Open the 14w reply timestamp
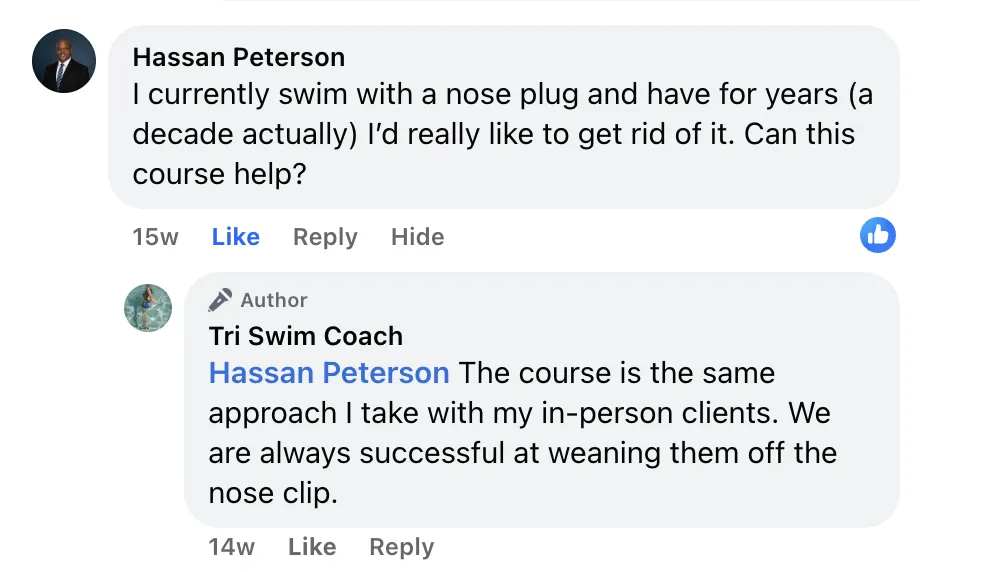 pyautogui.click(x=231, y=547)
